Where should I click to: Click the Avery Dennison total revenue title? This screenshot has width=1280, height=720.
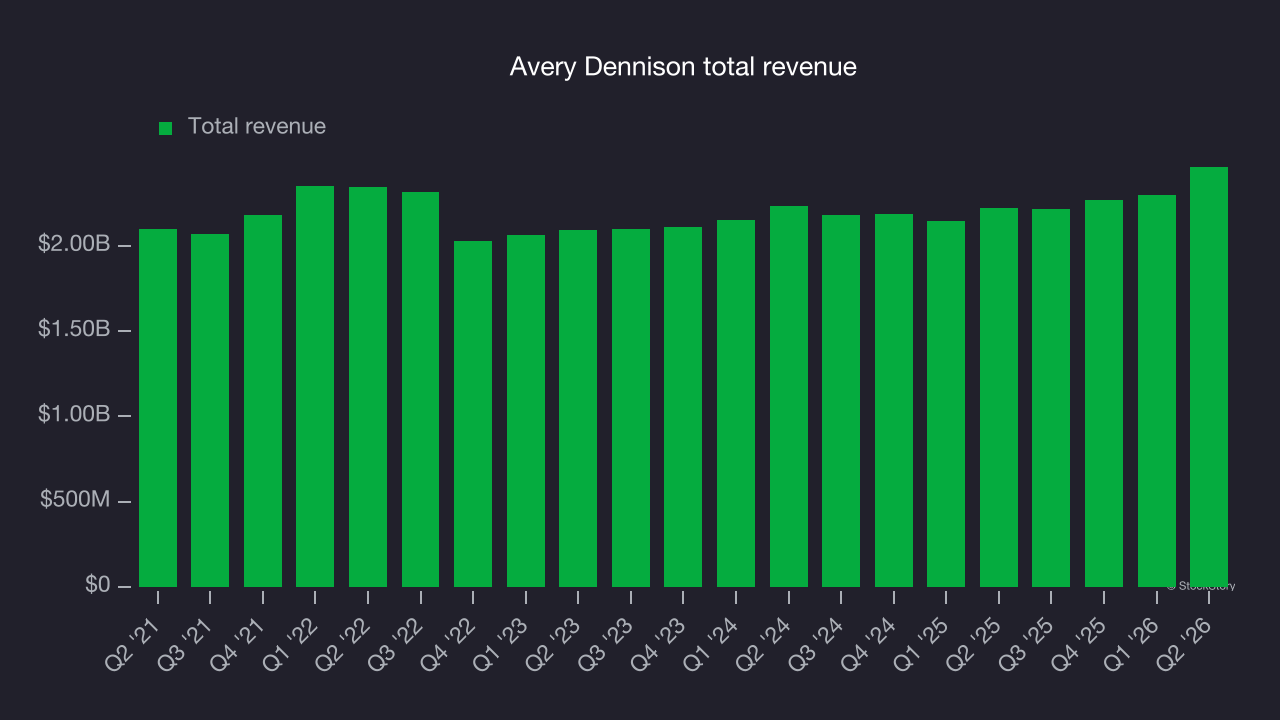click(x=683, y=67)
